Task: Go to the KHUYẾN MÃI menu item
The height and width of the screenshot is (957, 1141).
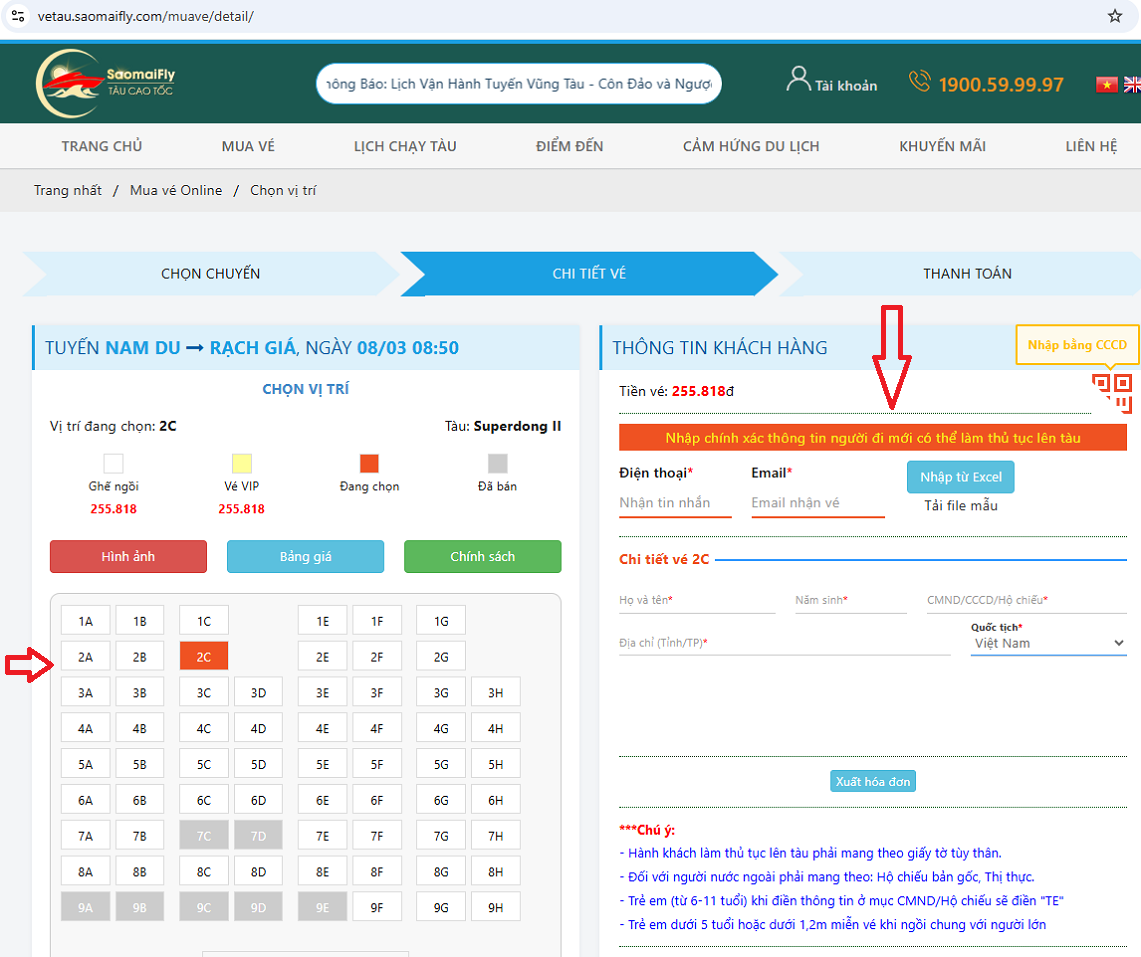Action: coord(942,146)
